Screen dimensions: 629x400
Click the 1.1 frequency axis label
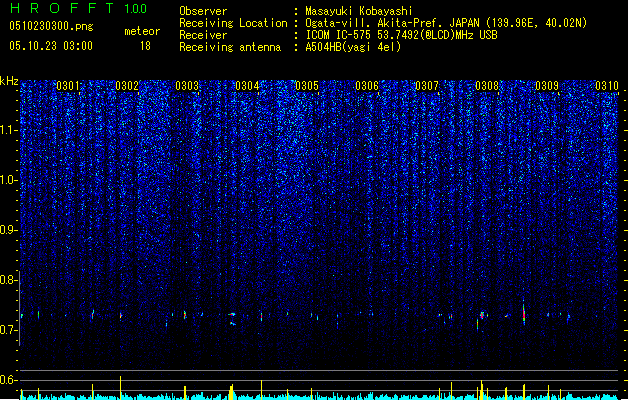(8, 130)
